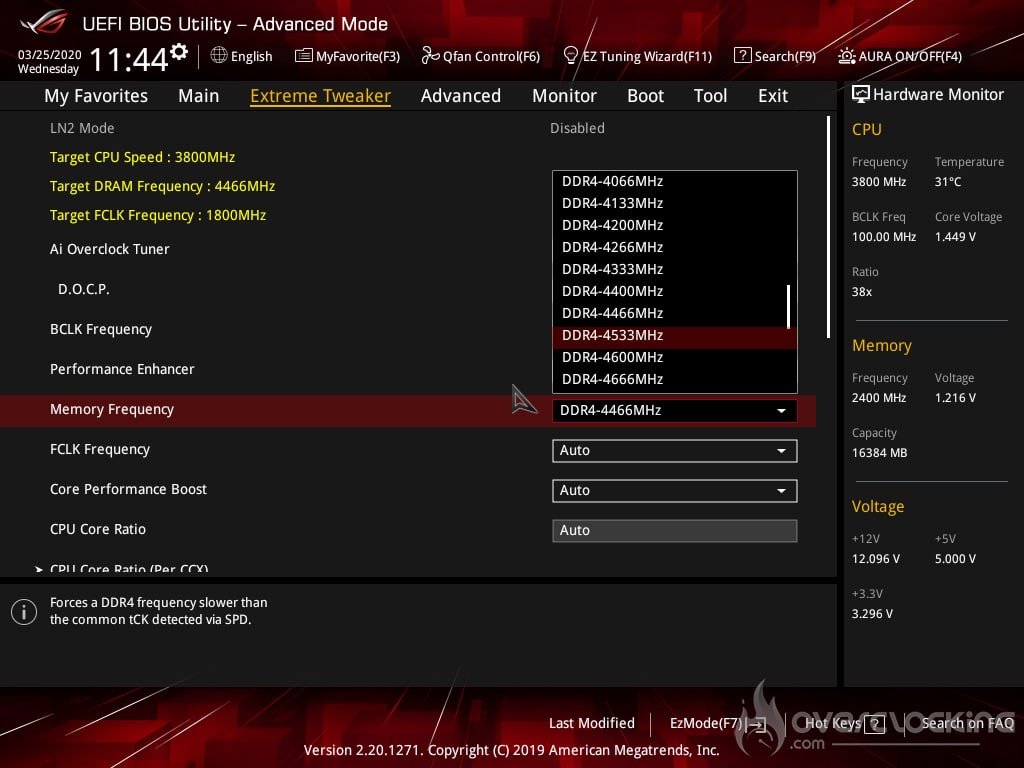This screenshot has width=1024, height=768.
Task: Click the FCLK Frequency label
Action: pyautogui.click(x=100, y=449)
